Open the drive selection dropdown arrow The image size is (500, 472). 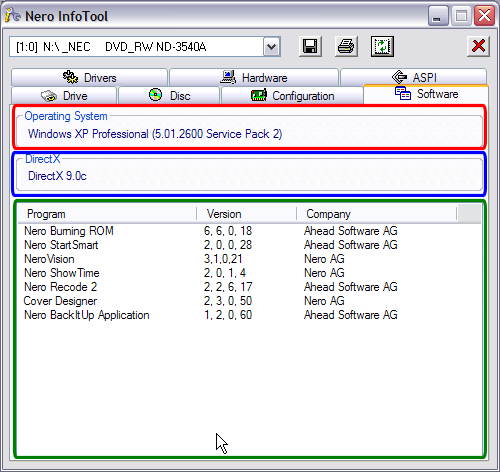[271, 47]
